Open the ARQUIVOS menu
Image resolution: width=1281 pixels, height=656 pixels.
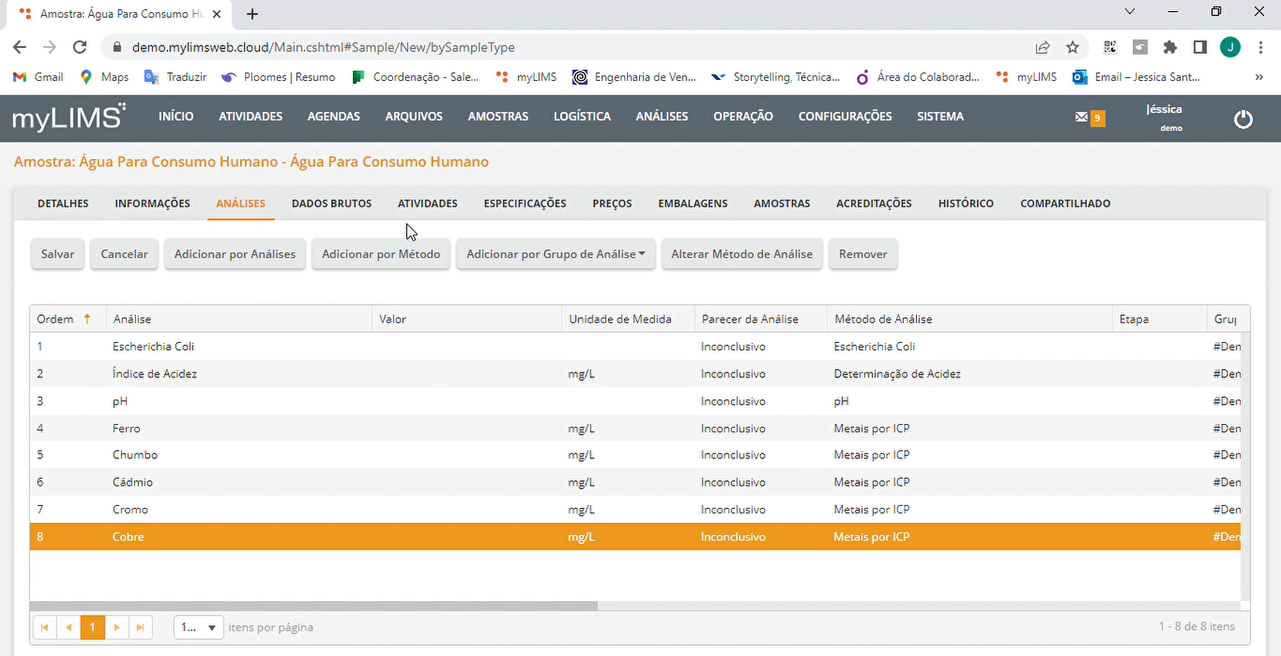[414, 117]
